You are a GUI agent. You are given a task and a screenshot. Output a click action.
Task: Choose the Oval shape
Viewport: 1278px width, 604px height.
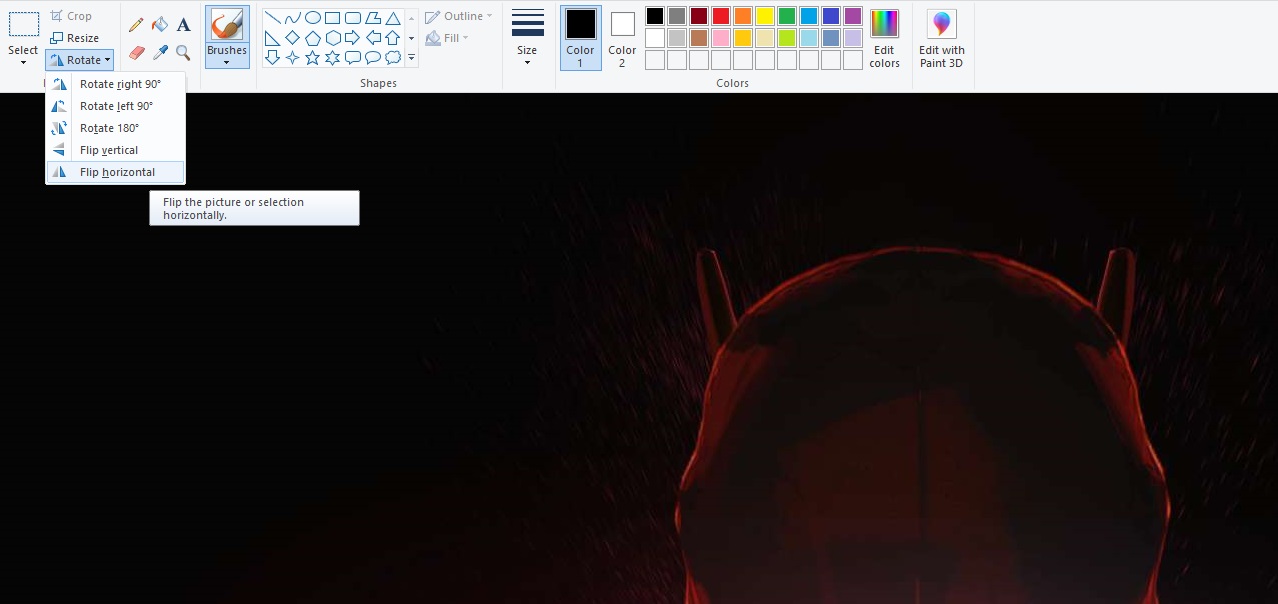tap(313, 18)
